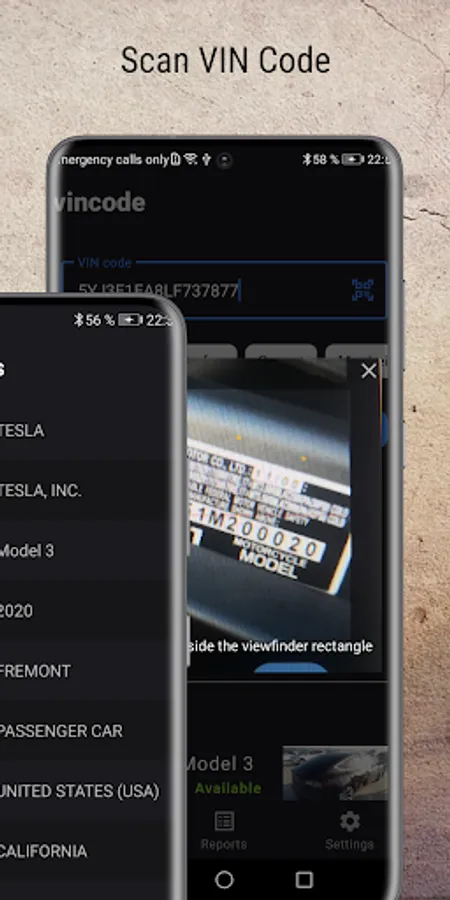This screenshot has height=900, width=450.
Task: Select the TESLA, INC. manufacturer row
Action: tap(85, 491)
